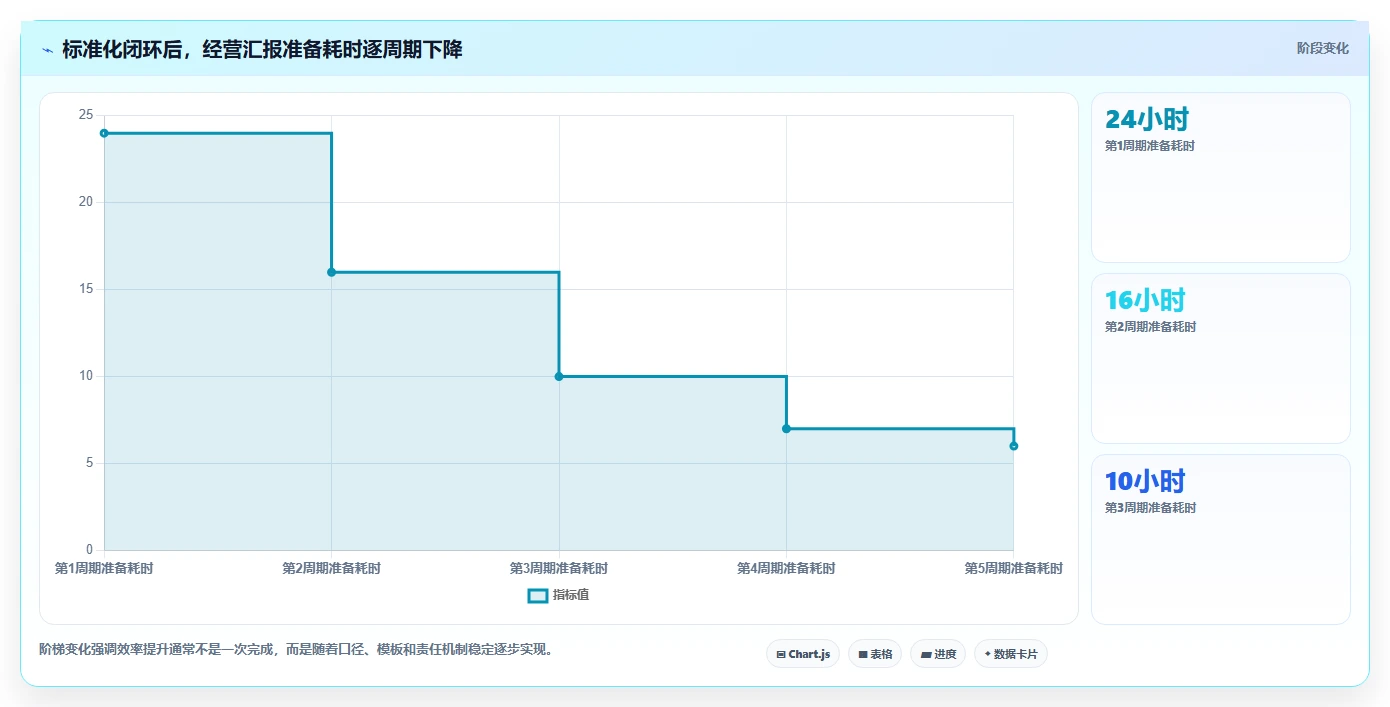Click x-axis label 第4周期准备耗时
The image size is (1390, 707).
click(786, 568)
